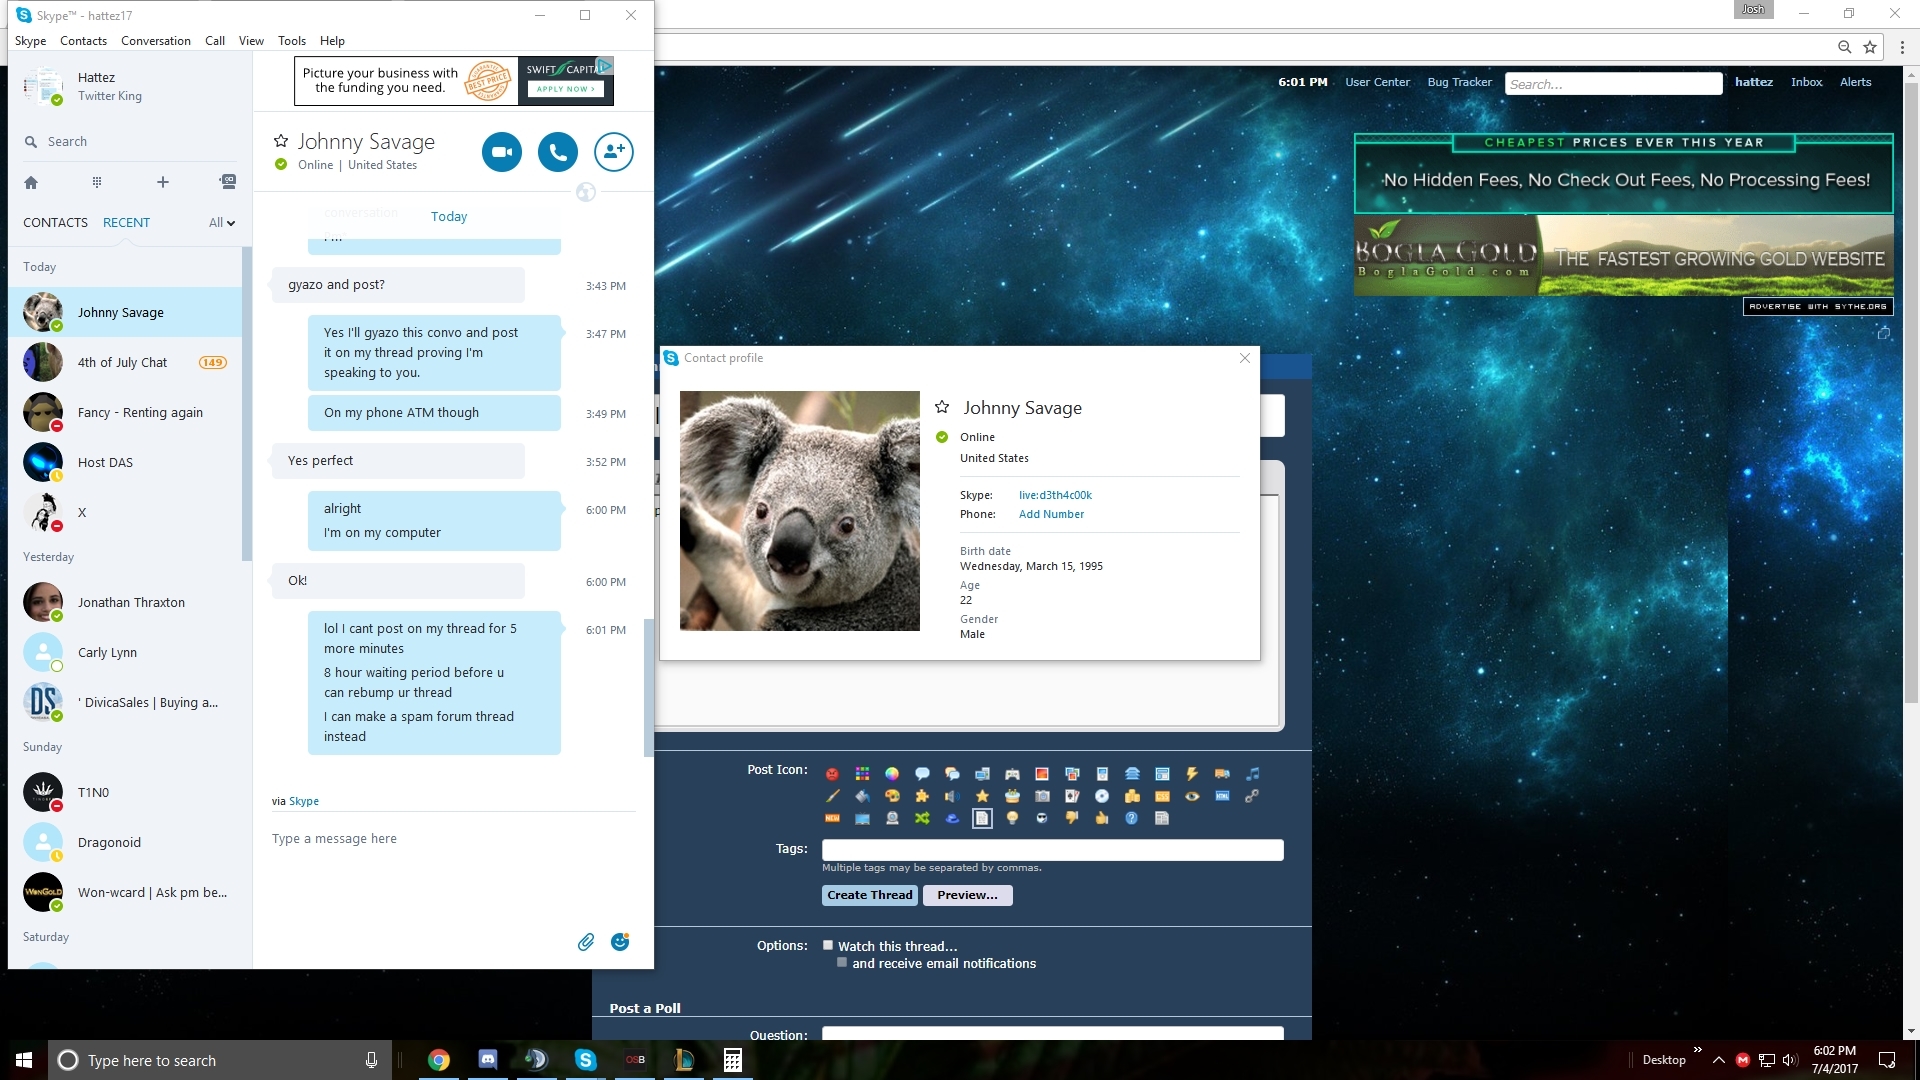
Task: Click the Preview button
Action: point(967,895)
